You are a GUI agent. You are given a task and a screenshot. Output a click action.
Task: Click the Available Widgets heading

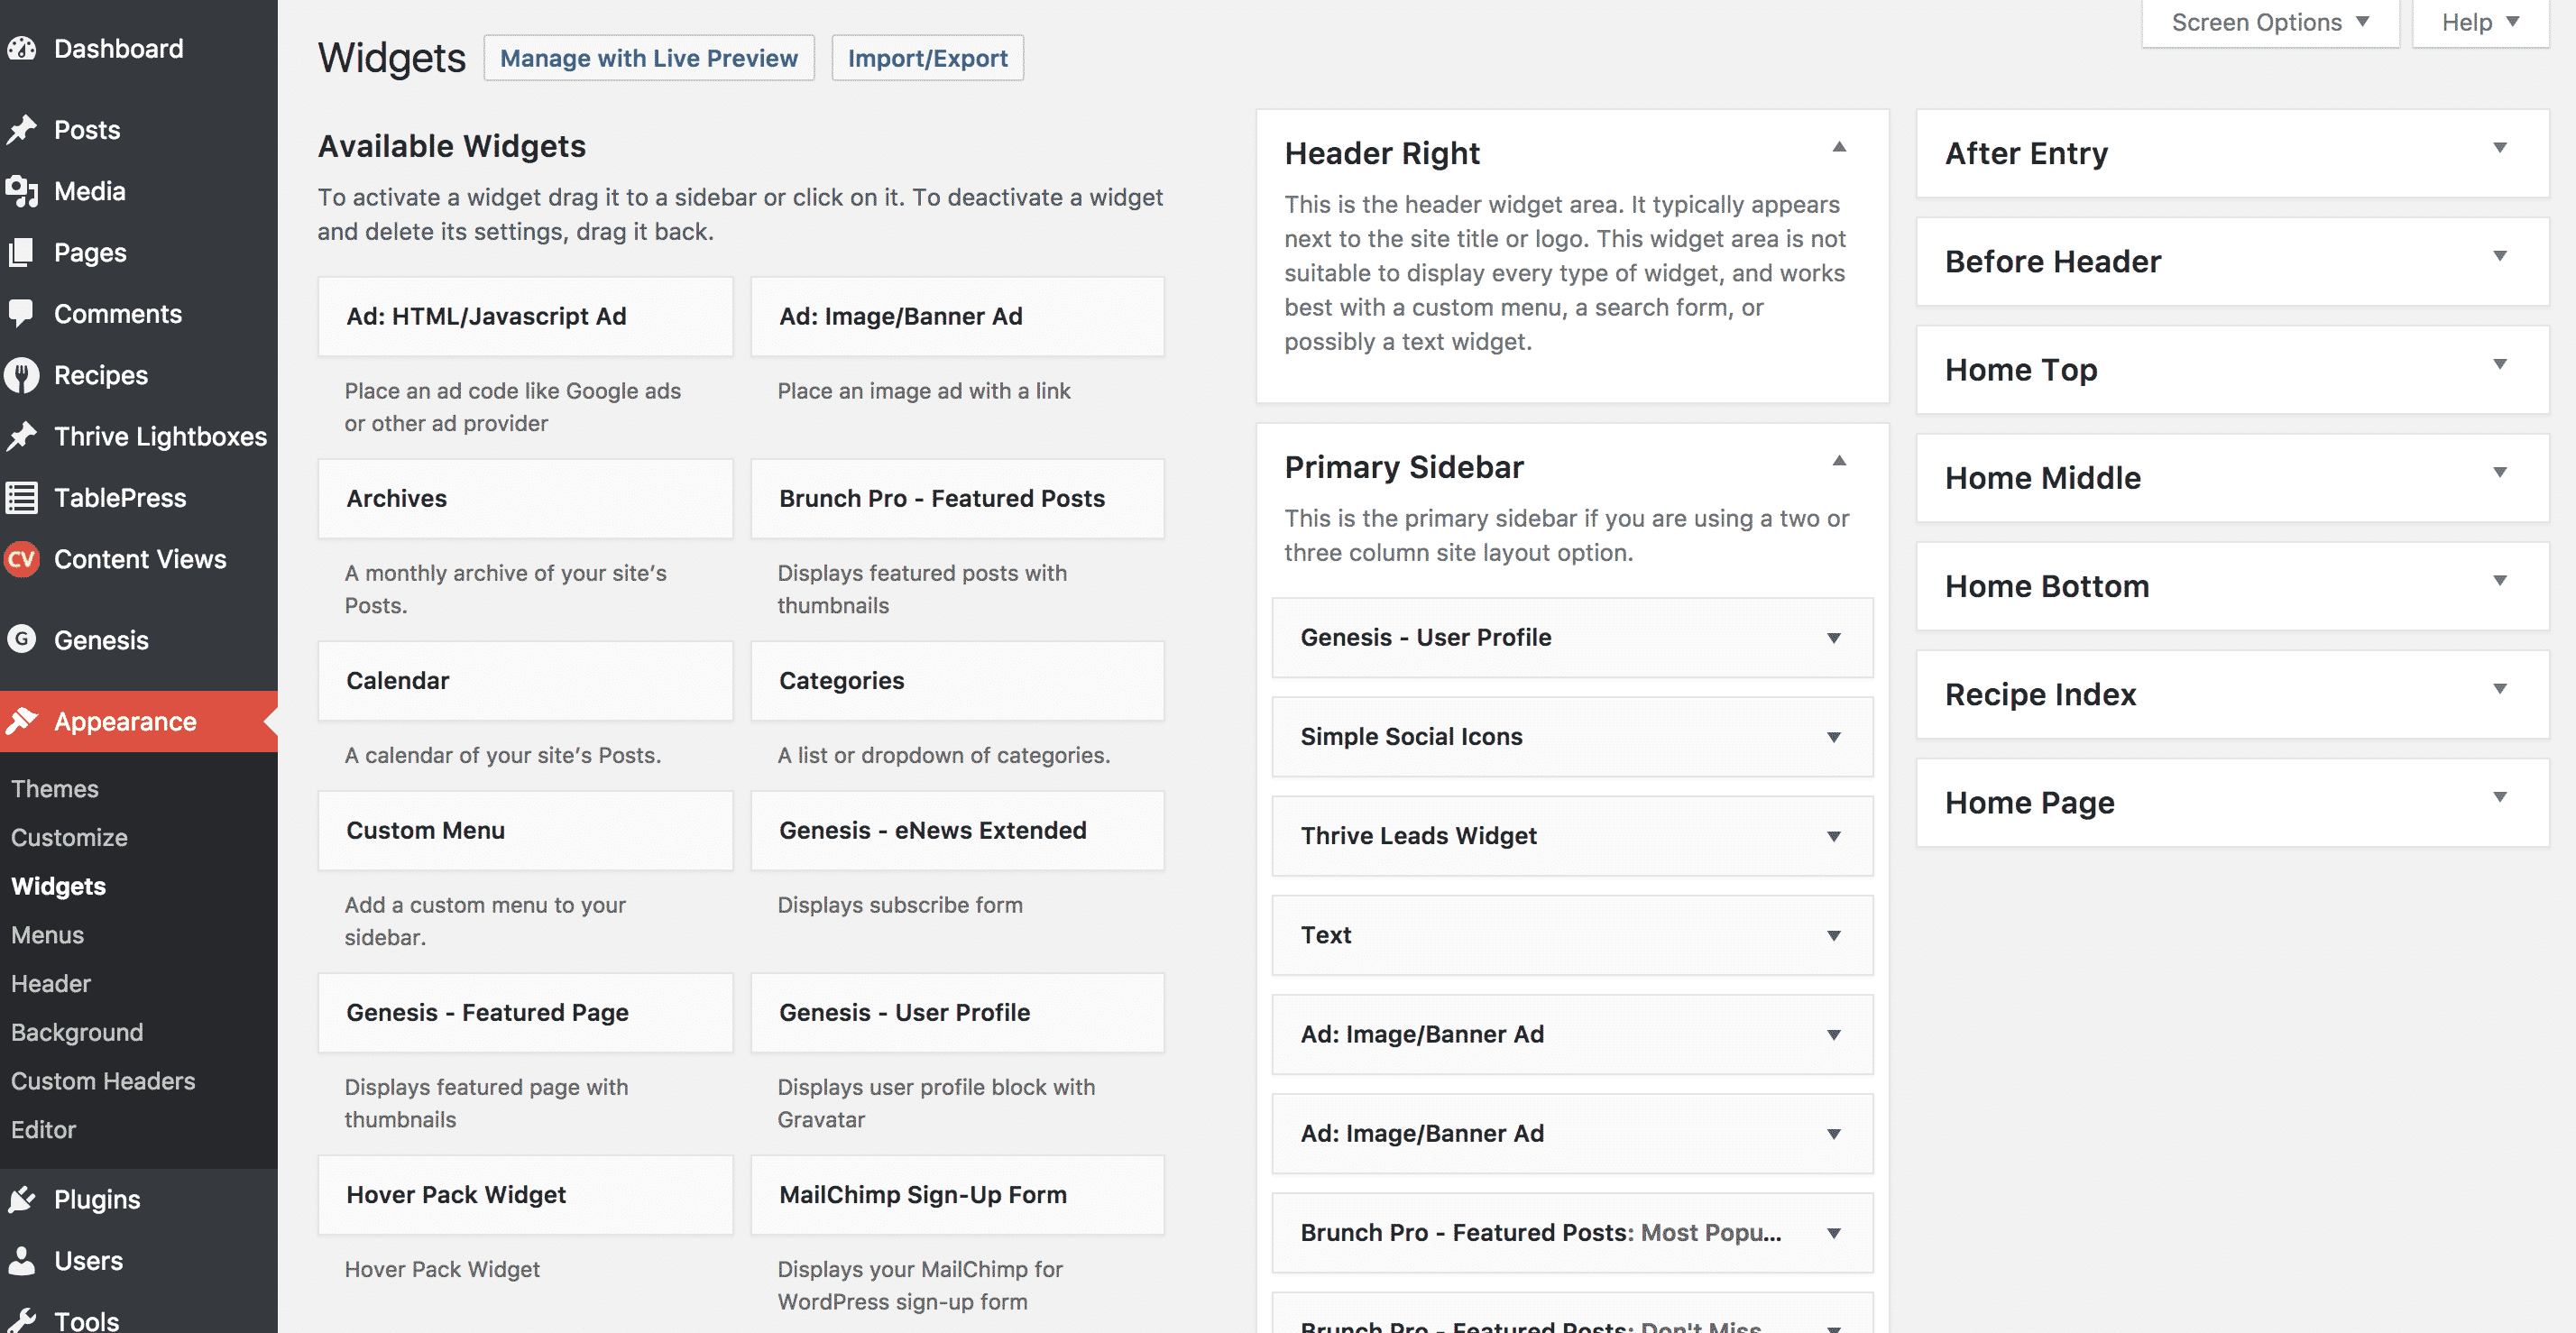(x=451, y=146)
